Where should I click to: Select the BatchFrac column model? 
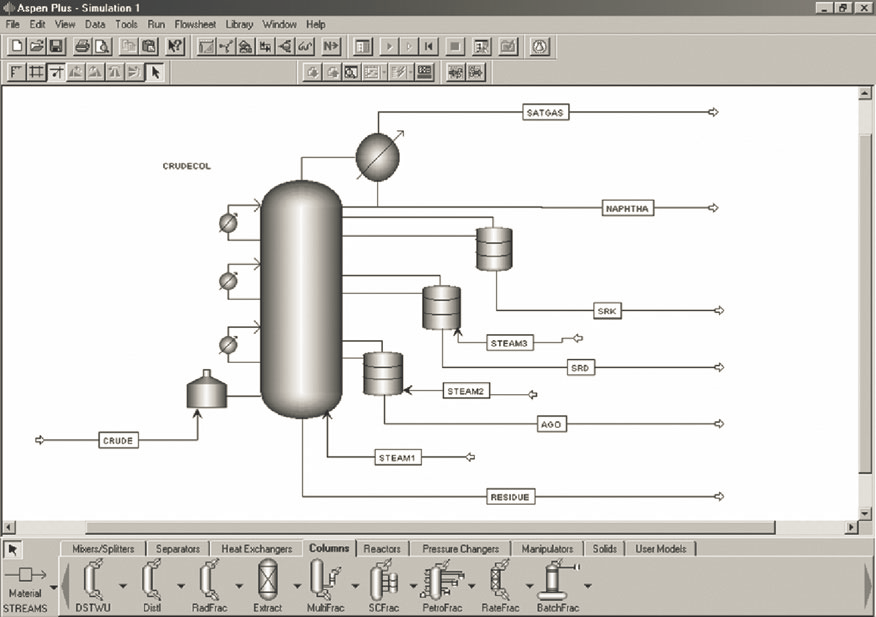558,584
